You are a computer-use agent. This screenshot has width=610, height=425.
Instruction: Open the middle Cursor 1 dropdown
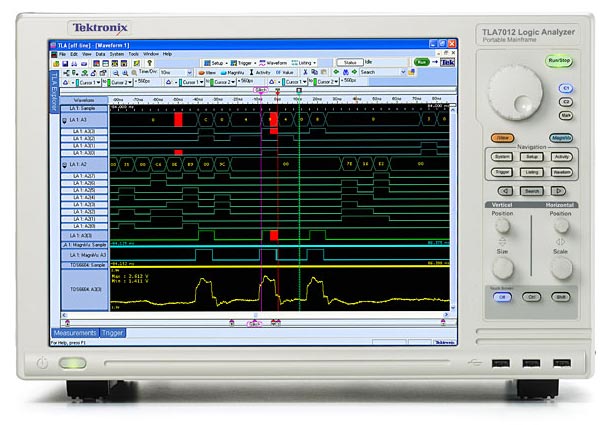coord(191,83)
